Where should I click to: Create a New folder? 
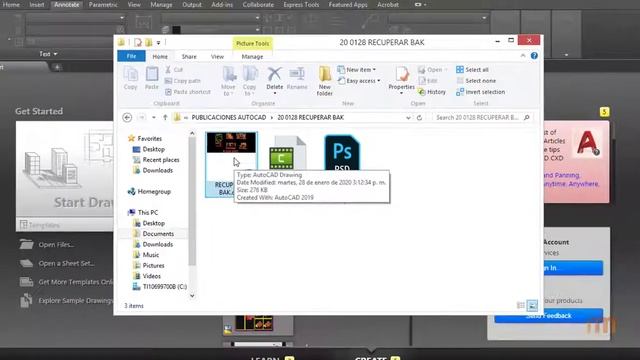pos(324,81)
